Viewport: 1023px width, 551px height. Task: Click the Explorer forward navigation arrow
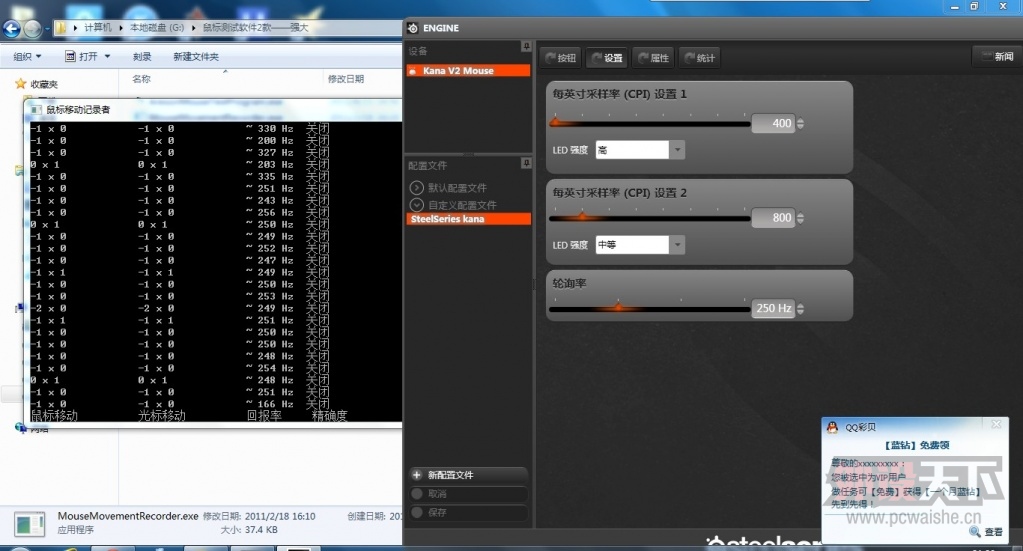pos(33,28)
